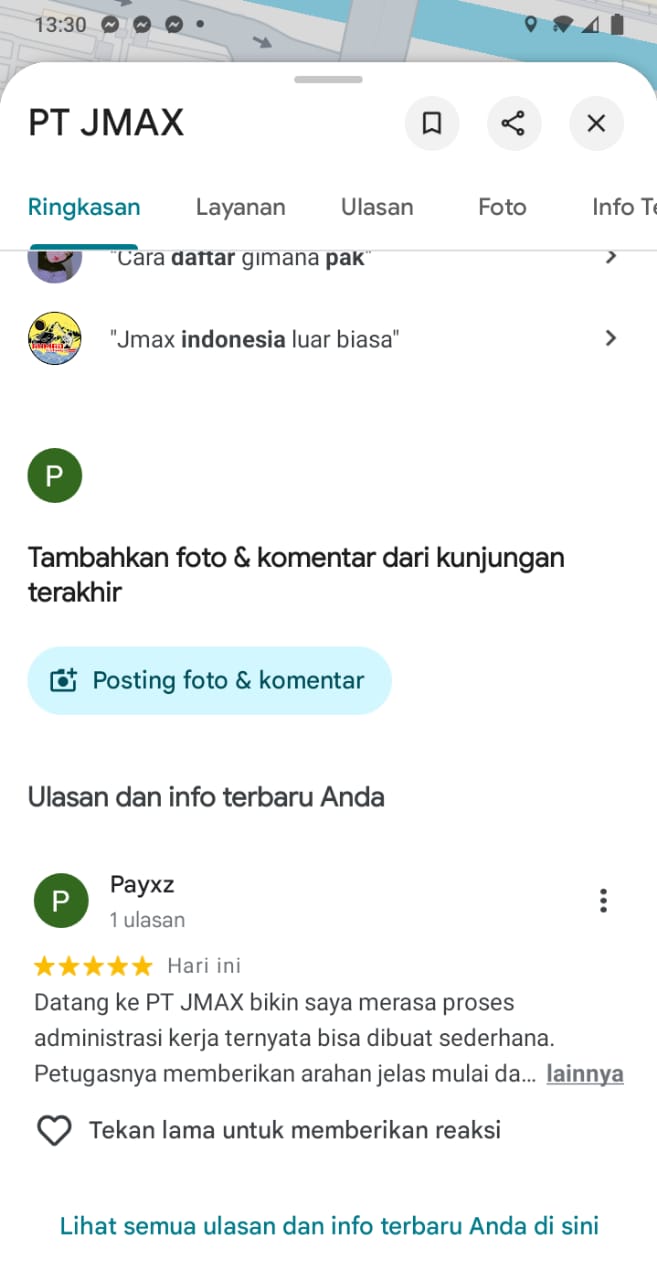Viewport: 657px width, 1280px height.
Task: Tap the drag handle on the sheet
Action: point(328,79)
